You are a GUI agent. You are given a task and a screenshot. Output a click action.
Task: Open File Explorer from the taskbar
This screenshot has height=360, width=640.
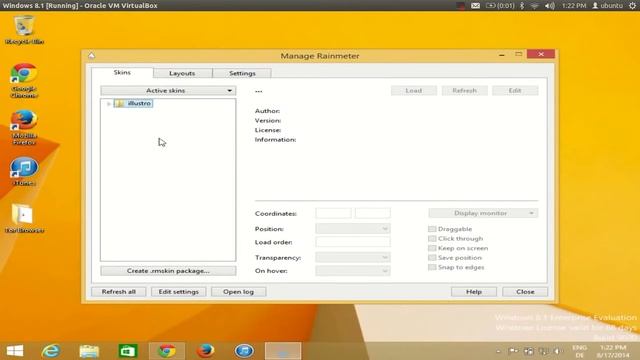point(89,351)
